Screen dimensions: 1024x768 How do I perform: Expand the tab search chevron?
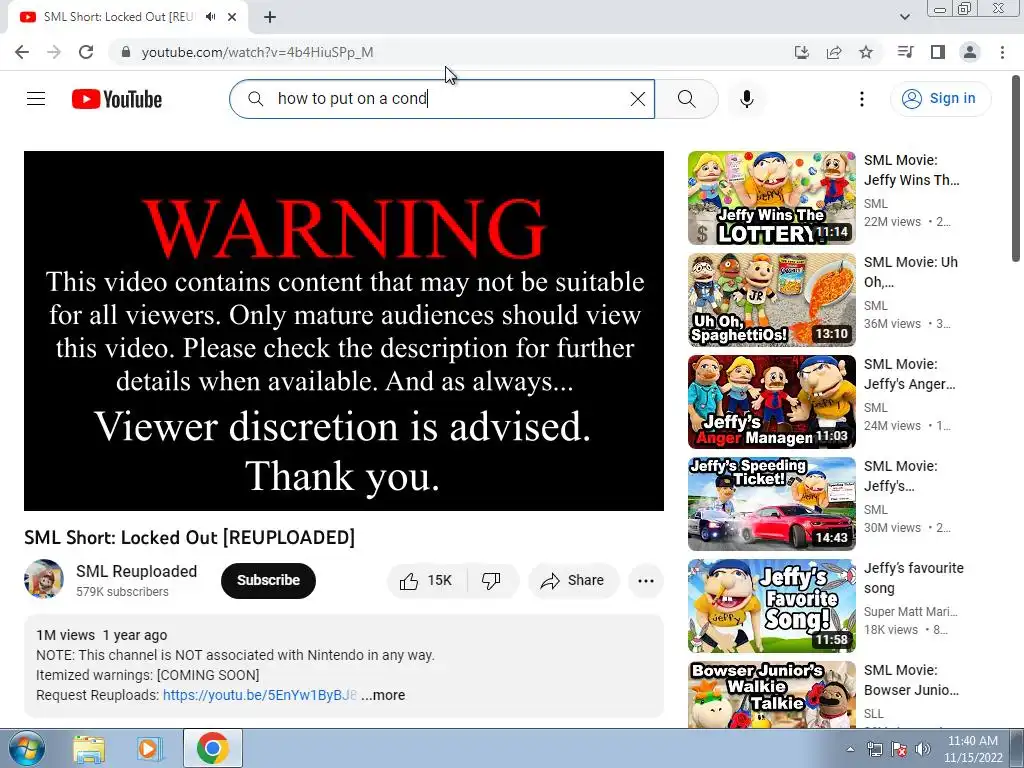904,17
